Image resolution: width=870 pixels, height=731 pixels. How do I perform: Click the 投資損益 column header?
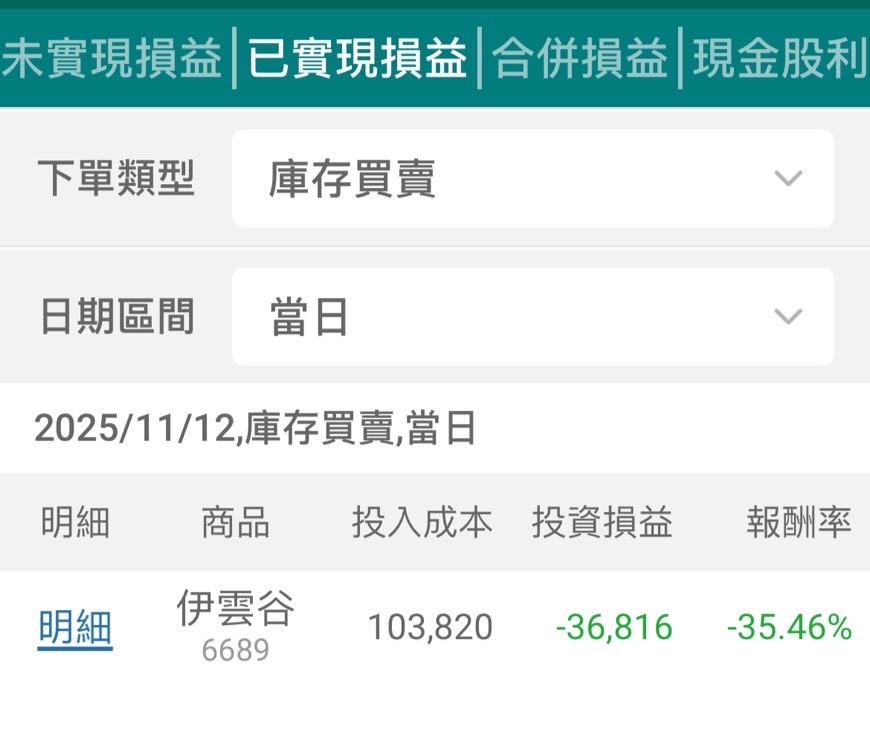click(x=603, y=522)
